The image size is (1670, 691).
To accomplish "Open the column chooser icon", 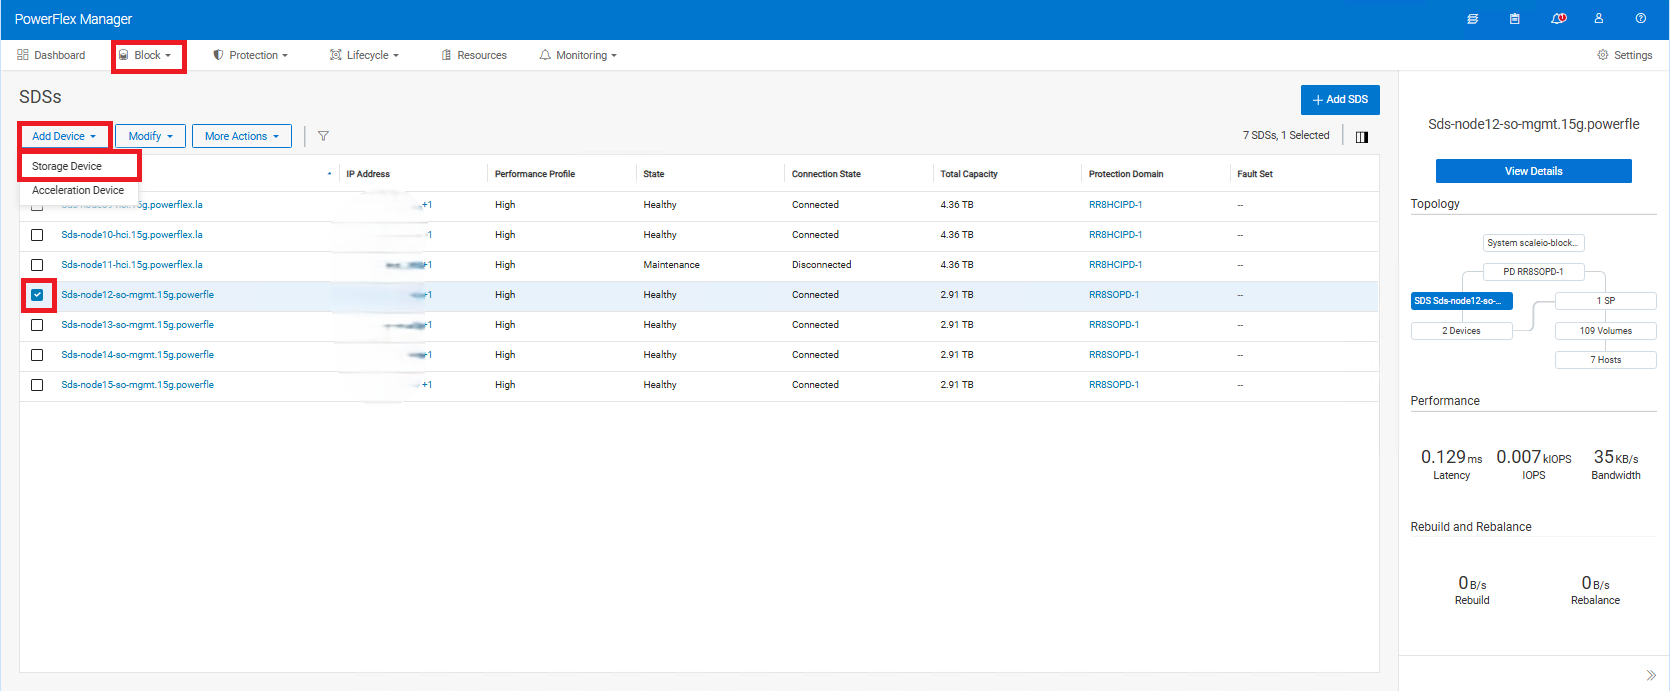I will (1362, 137).
